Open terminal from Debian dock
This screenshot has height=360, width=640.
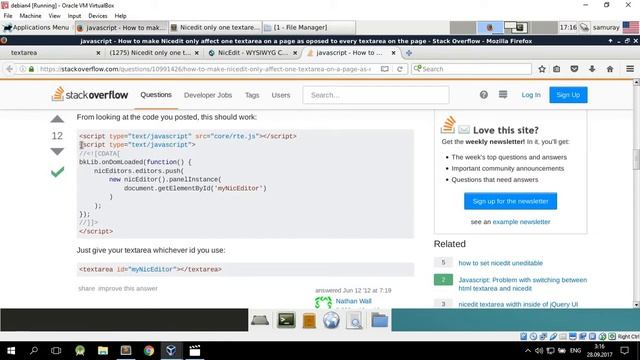286,320
